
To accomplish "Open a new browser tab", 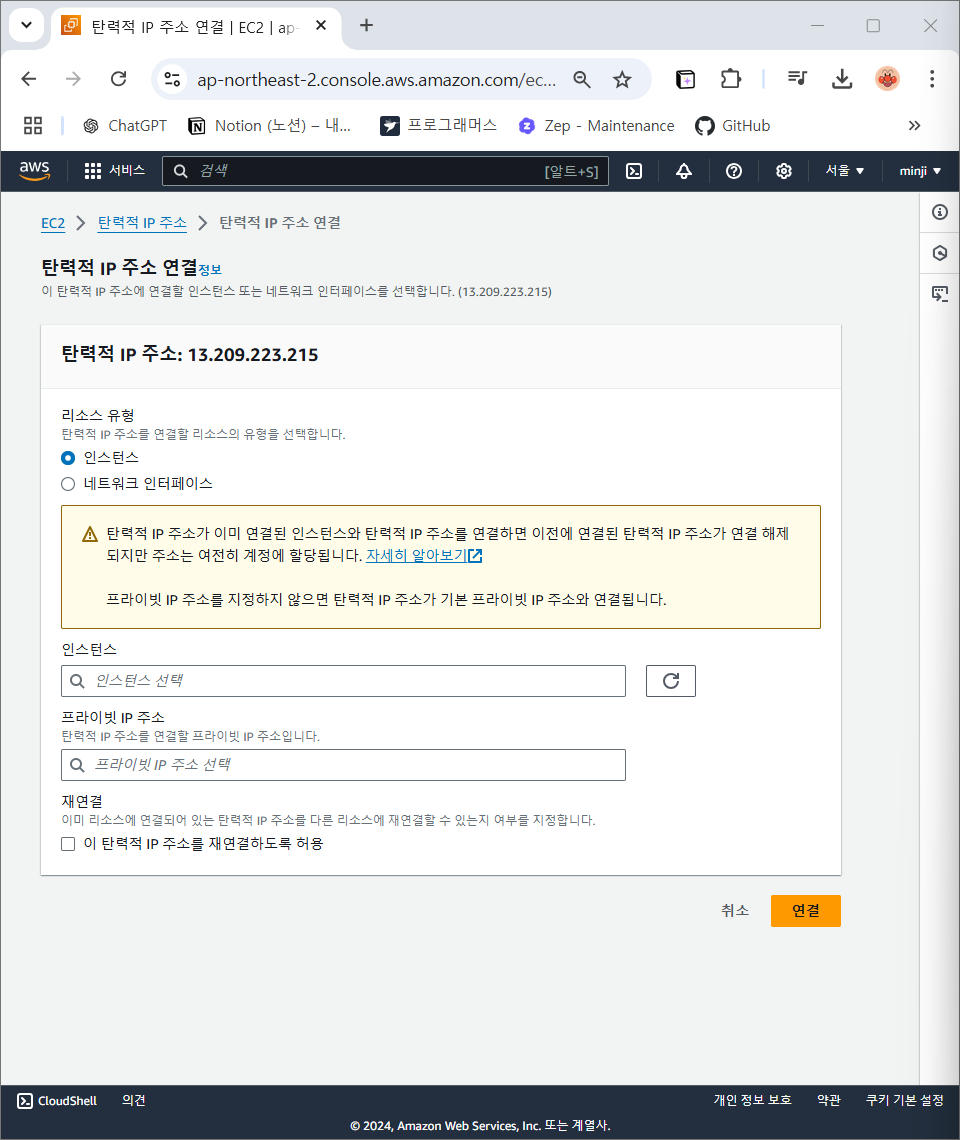I will [367, 25].
